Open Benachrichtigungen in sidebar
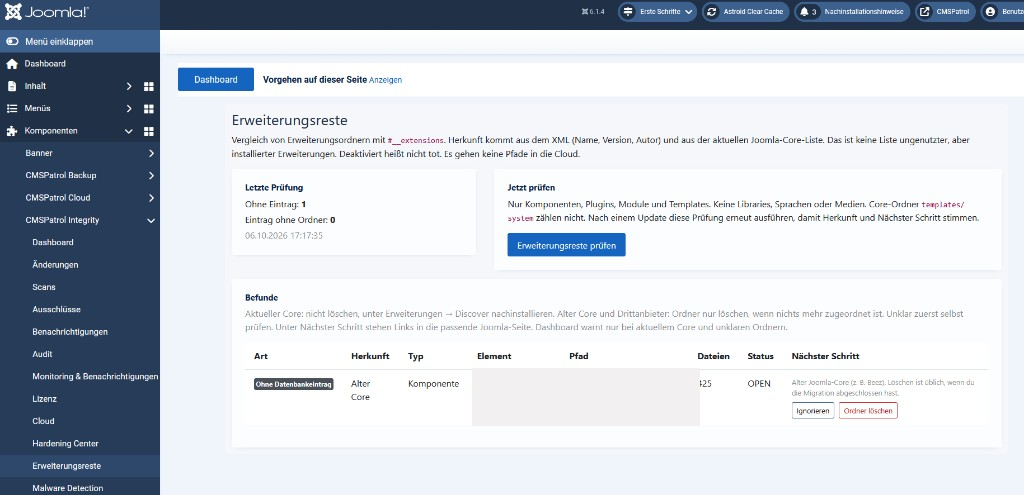This screenshot has width=1024, height=495. pyautogui.click(x=71, y=332)
